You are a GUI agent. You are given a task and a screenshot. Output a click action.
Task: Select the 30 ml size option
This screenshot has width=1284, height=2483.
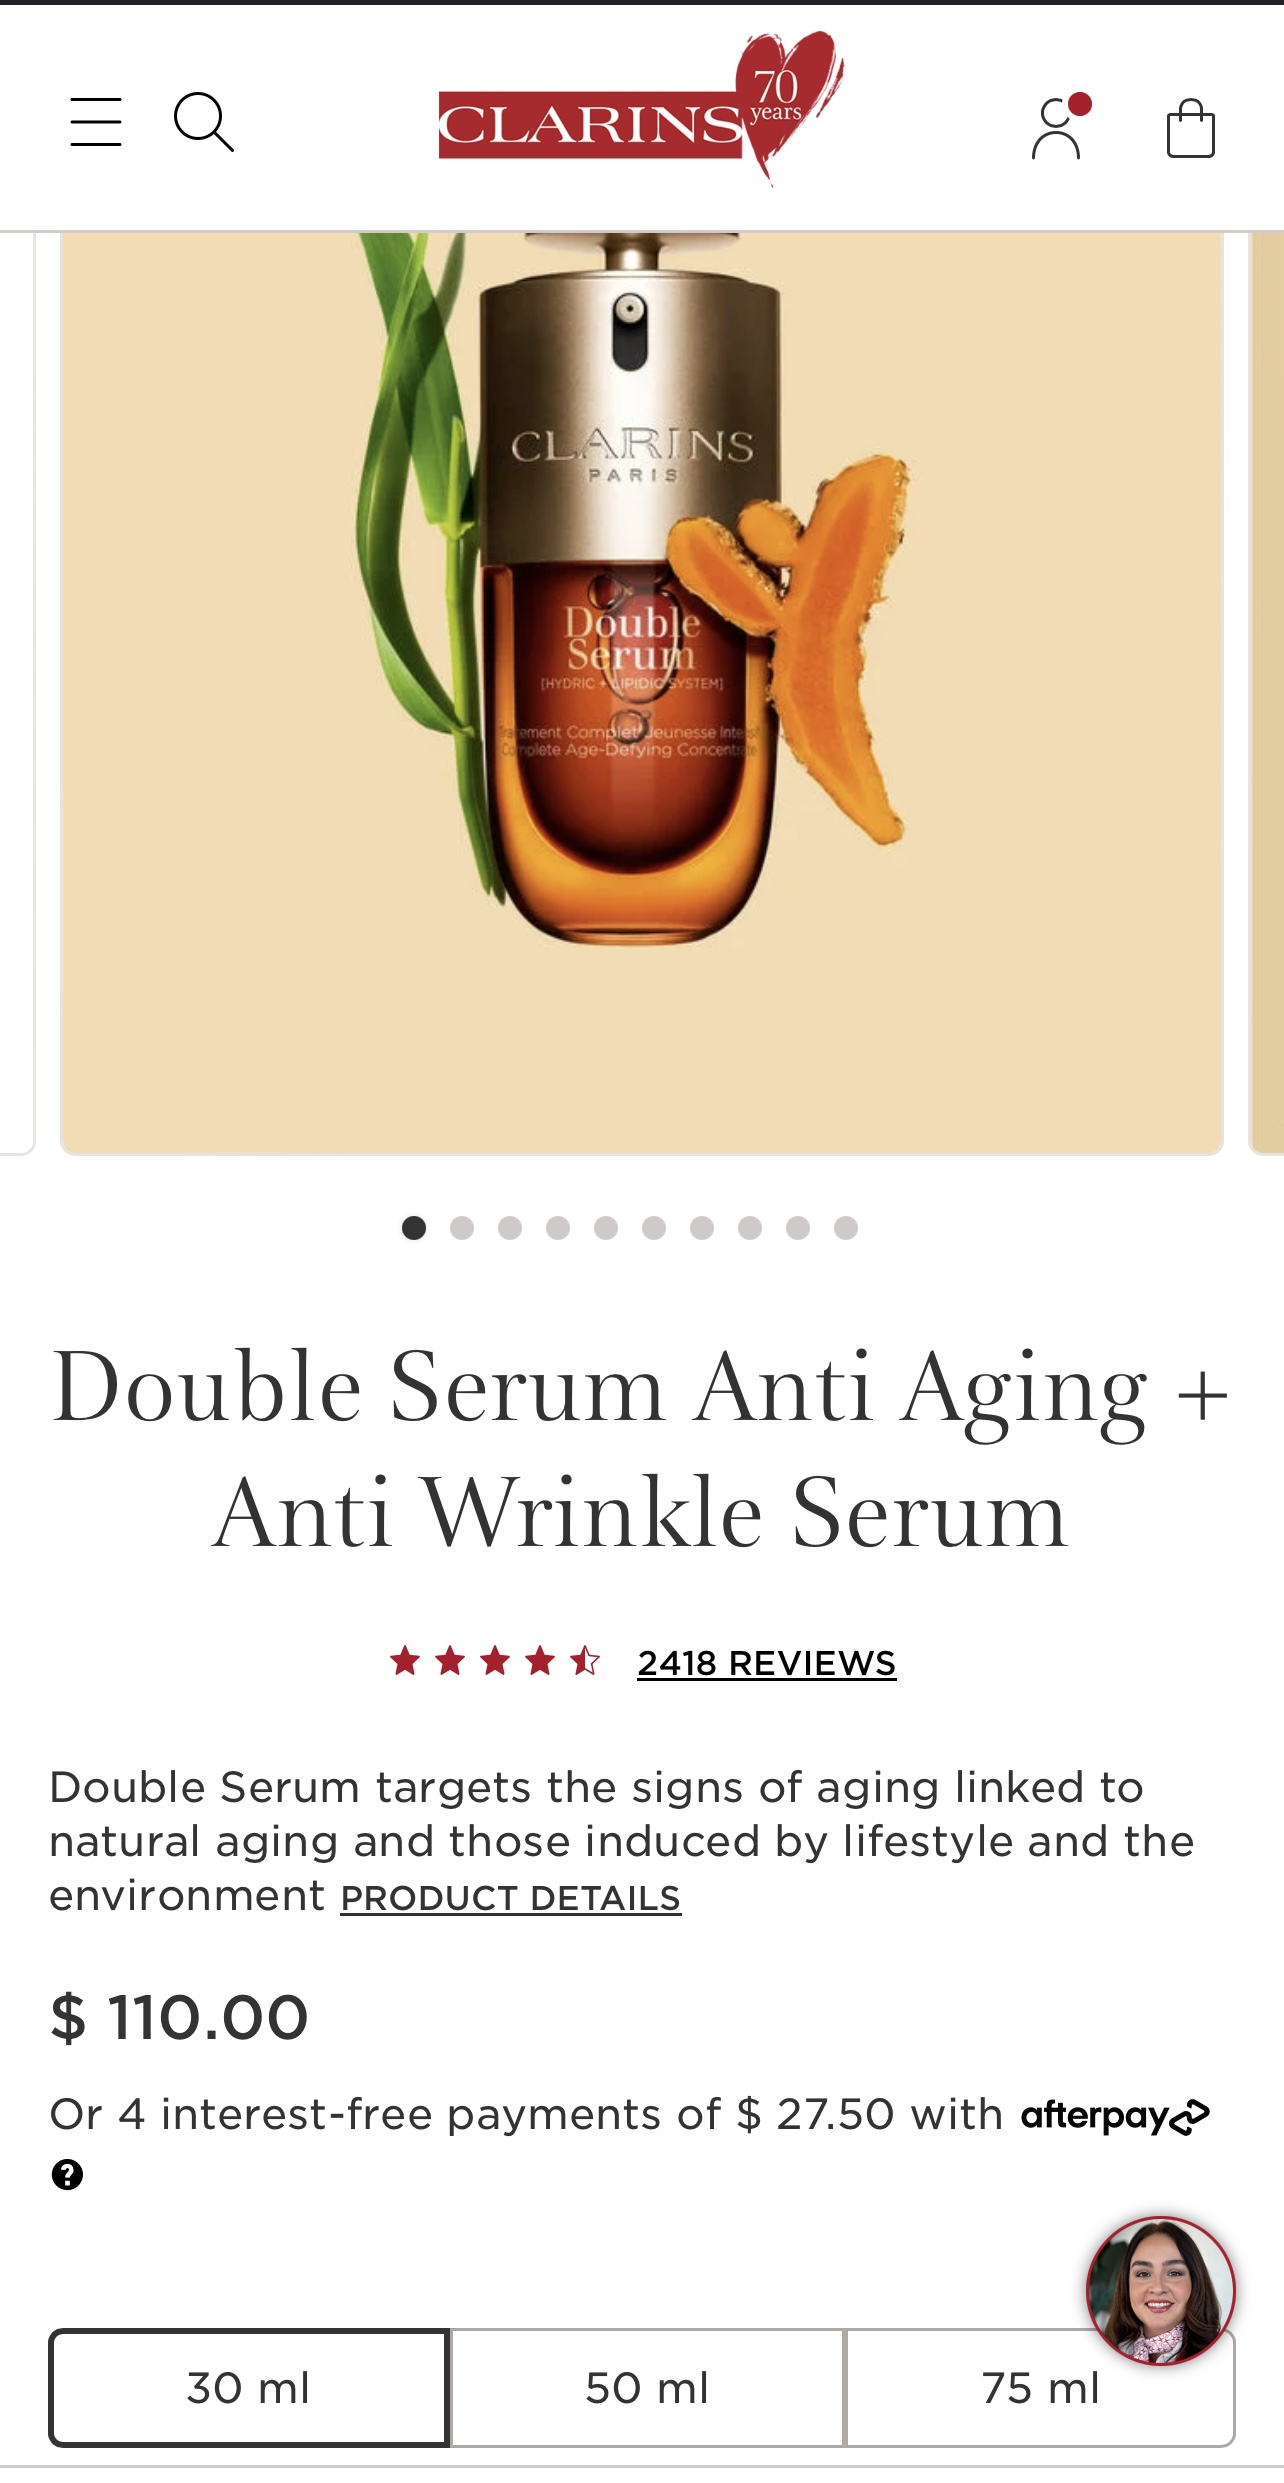249,2388
